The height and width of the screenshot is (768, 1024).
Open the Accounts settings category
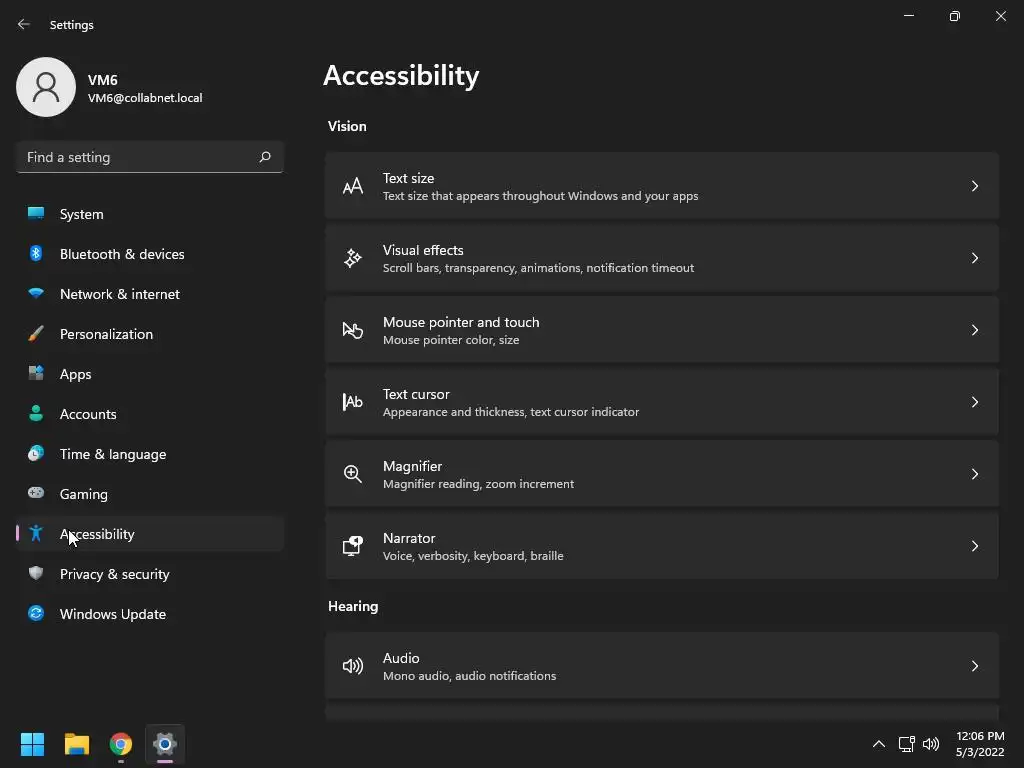(x=88, y=414)
